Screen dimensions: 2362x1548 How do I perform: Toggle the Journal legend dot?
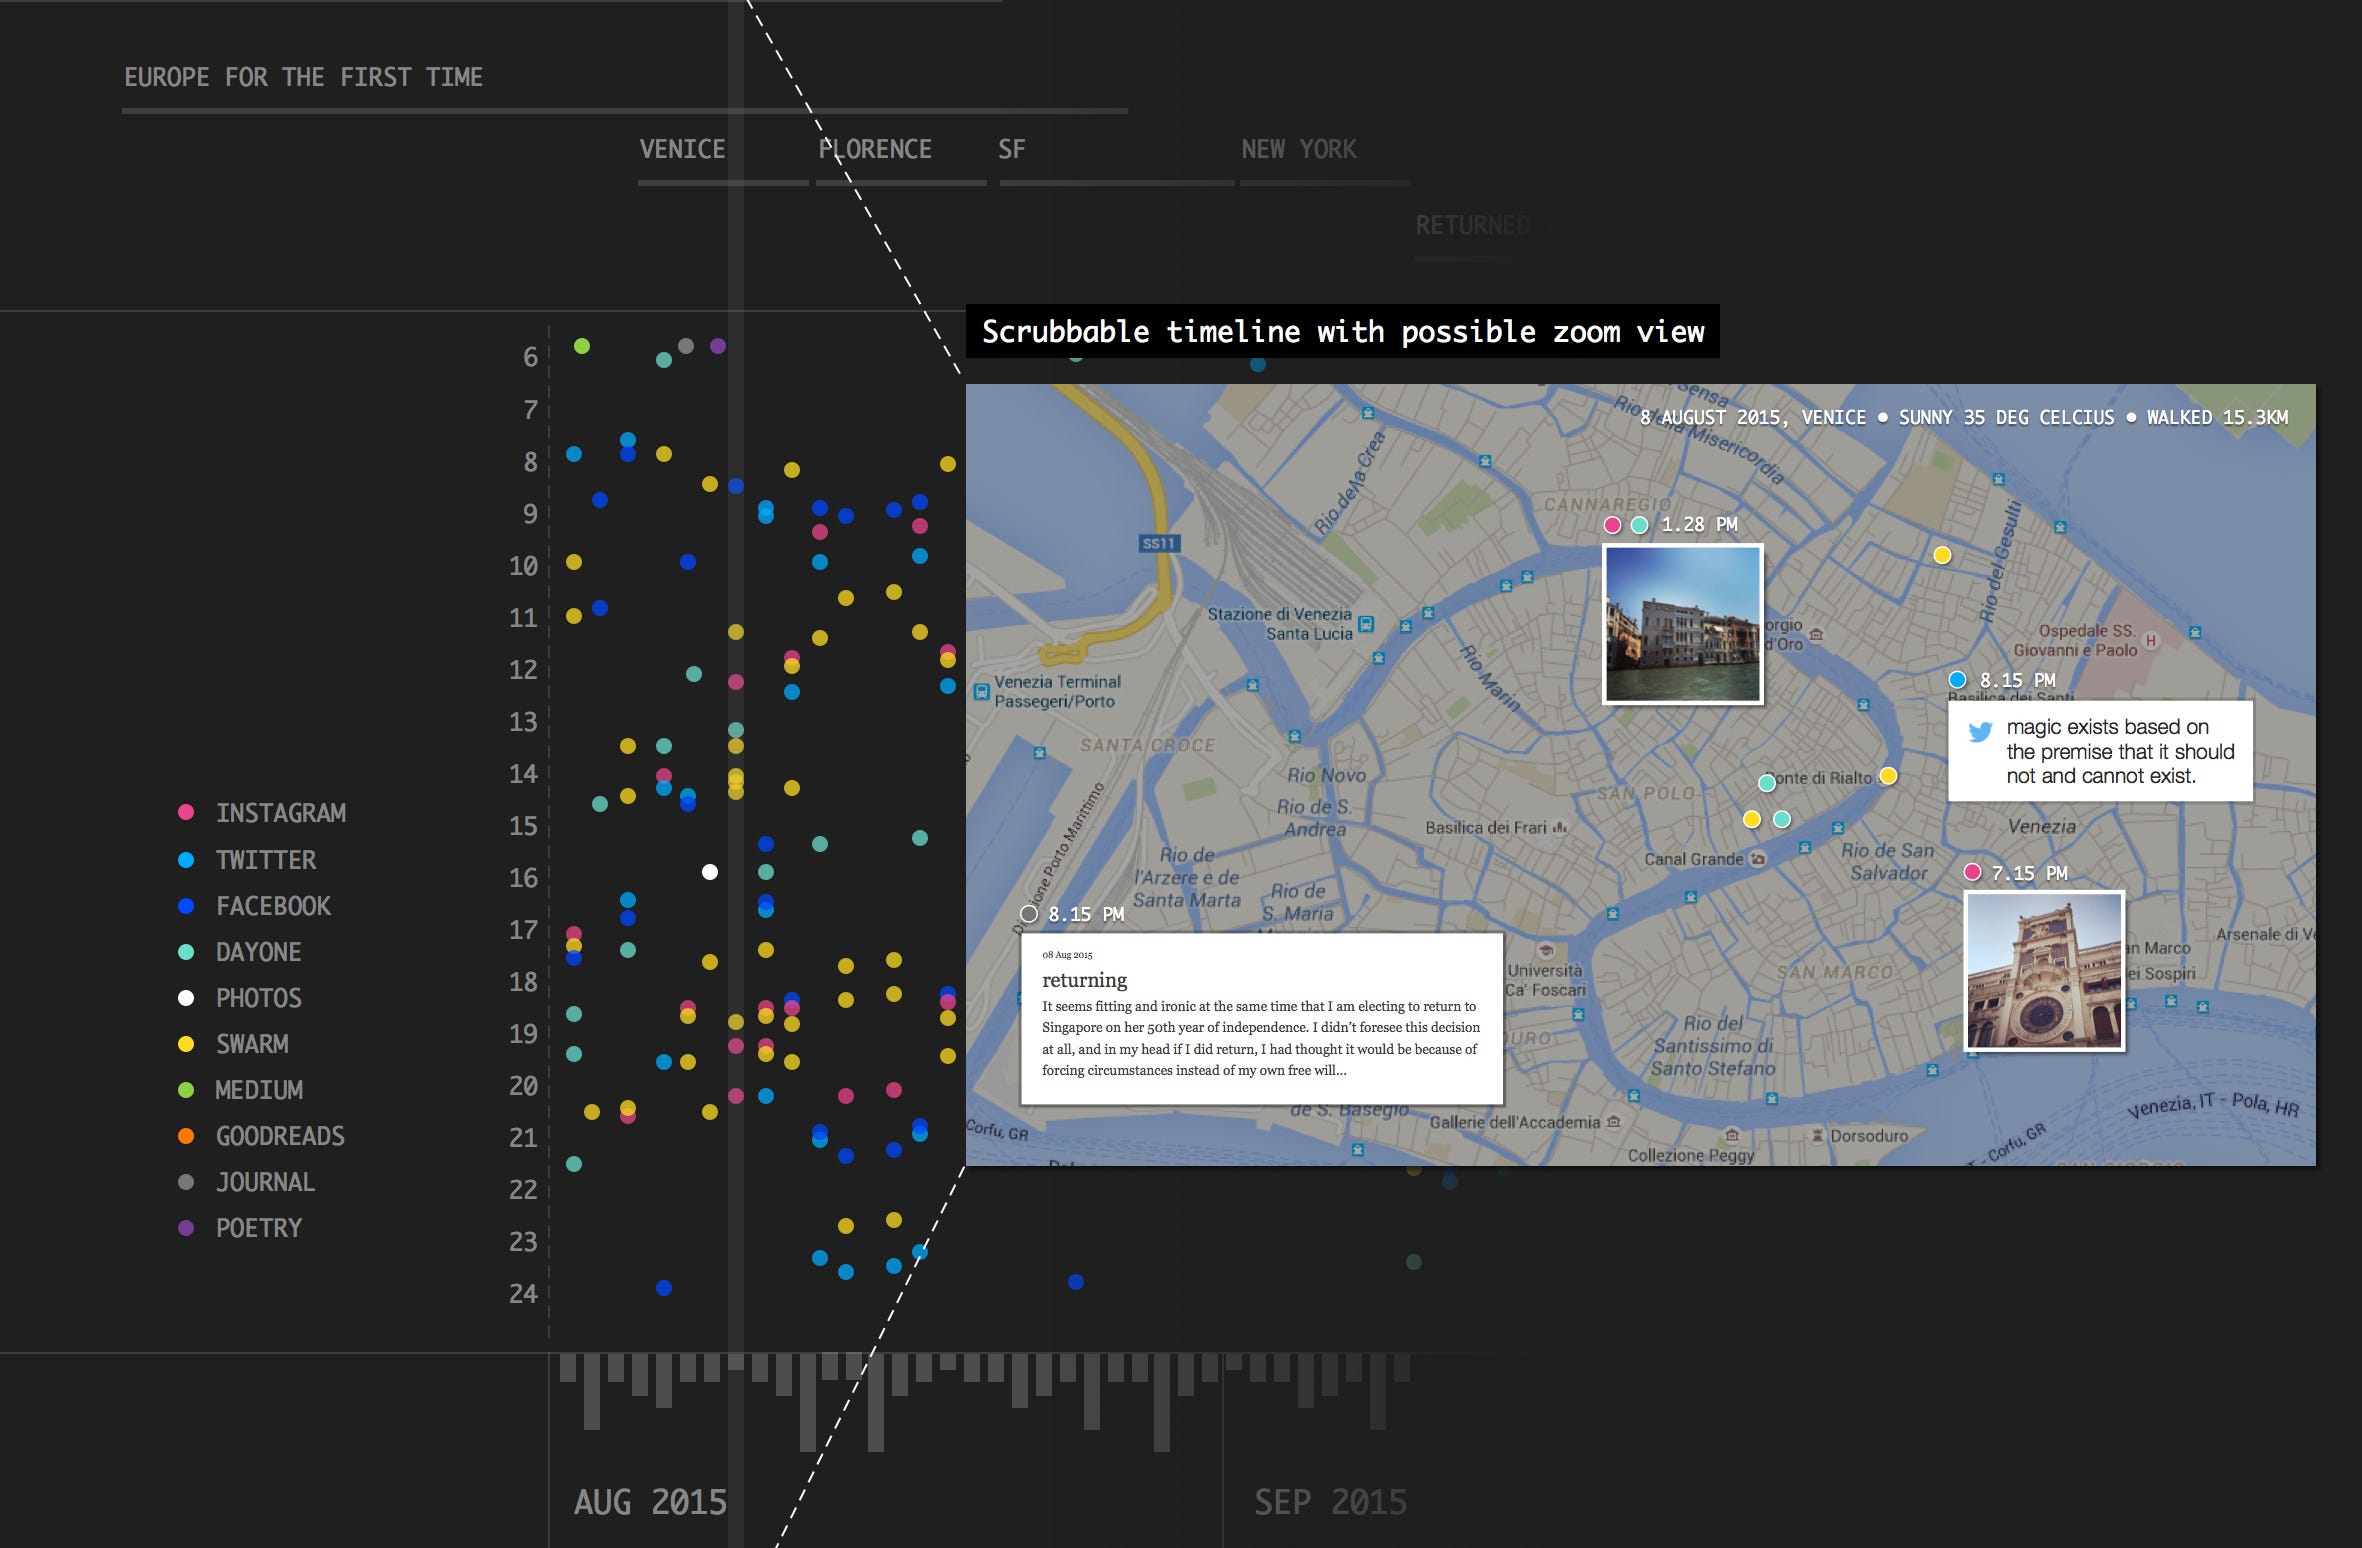click(186, 1182)
